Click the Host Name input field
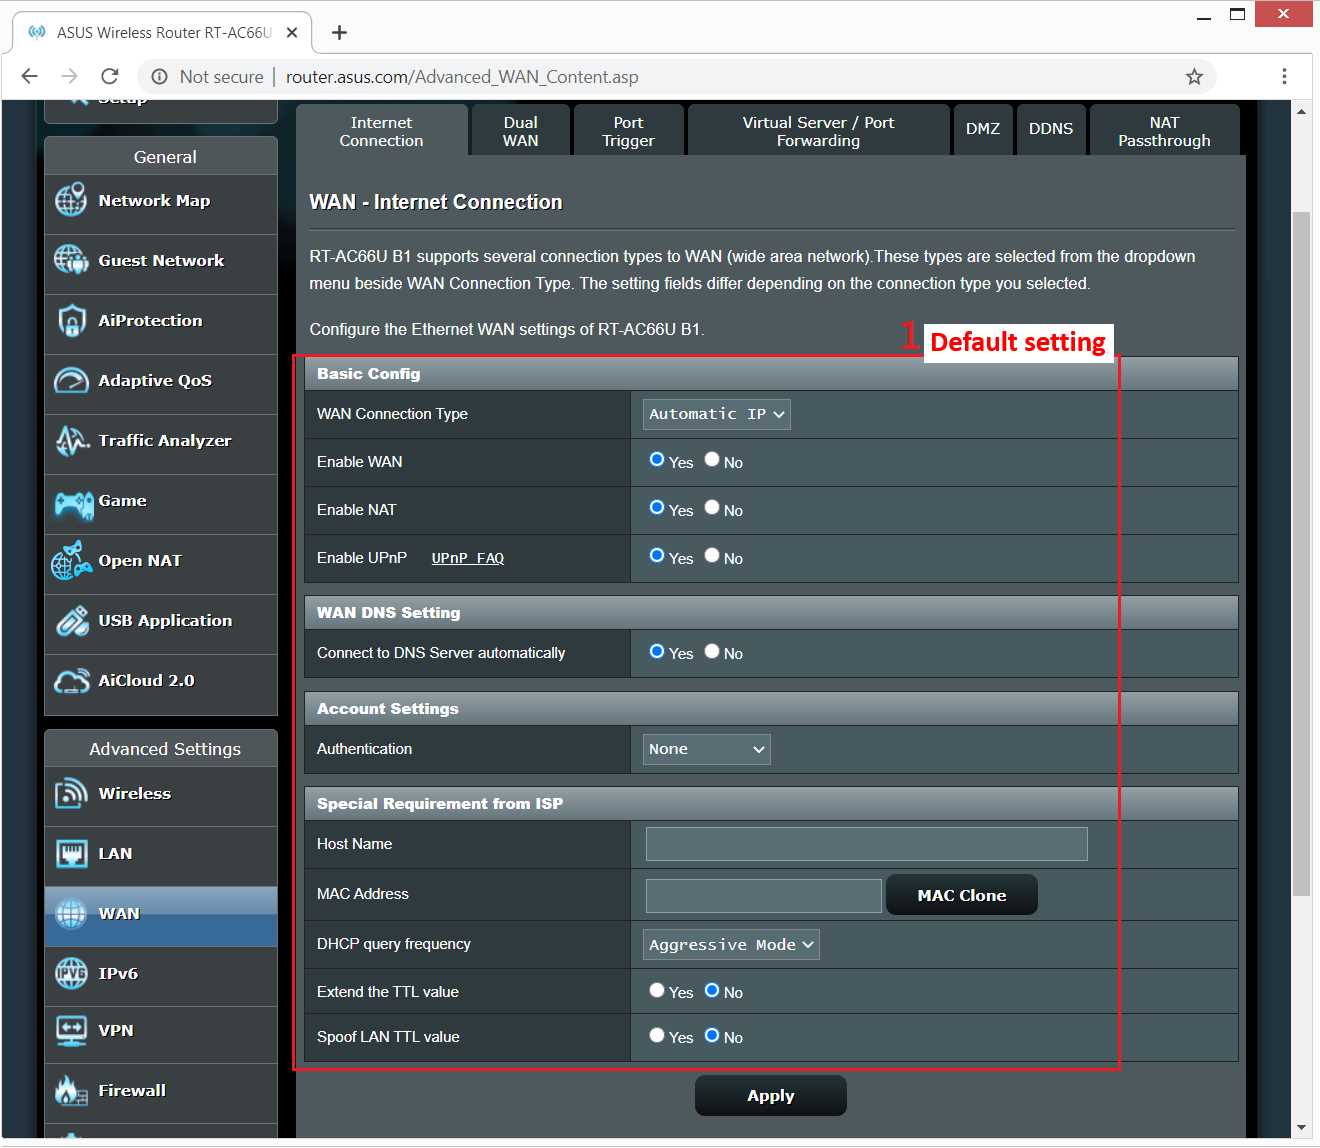1320x1148 pixels. pos(867,844)
